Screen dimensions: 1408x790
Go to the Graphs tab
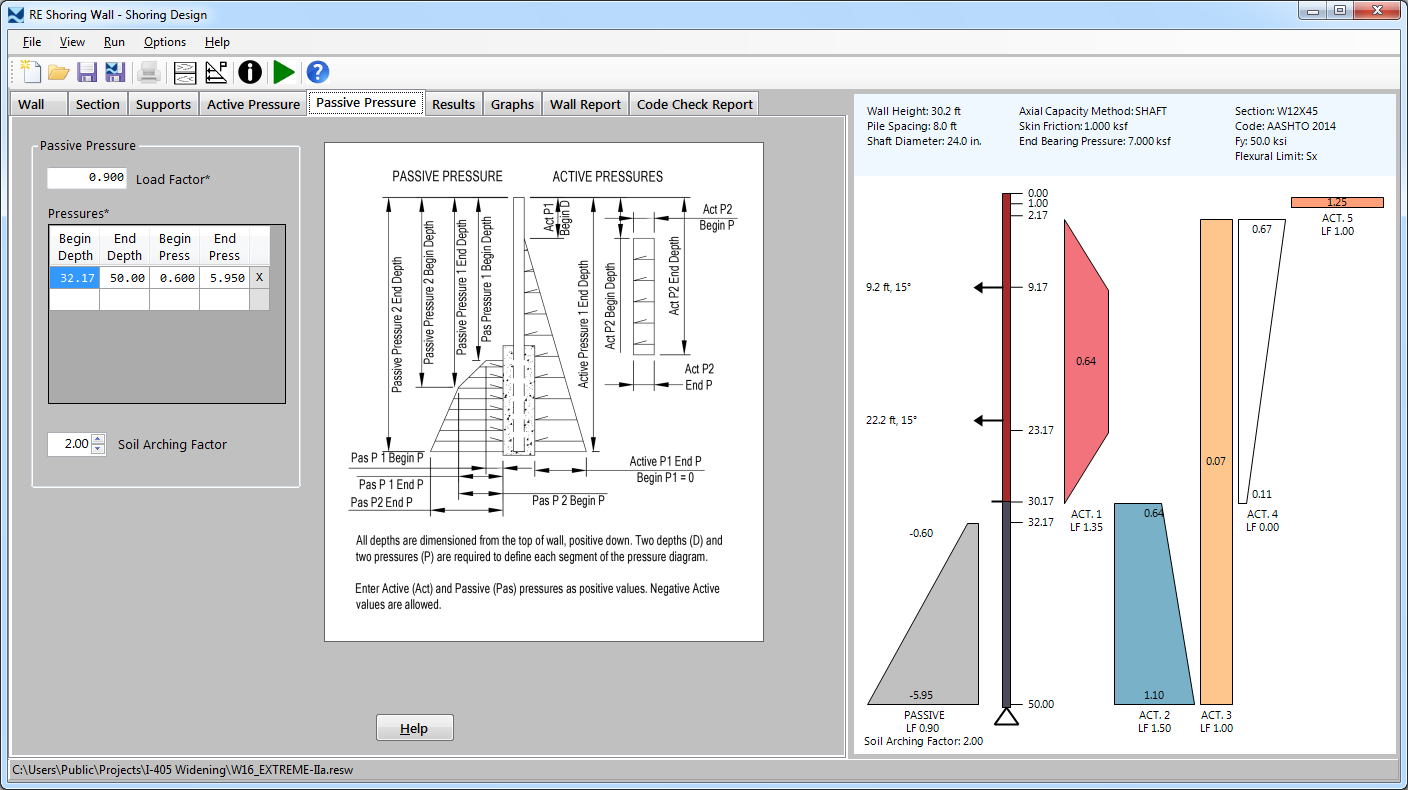click(x=512, y=104)
